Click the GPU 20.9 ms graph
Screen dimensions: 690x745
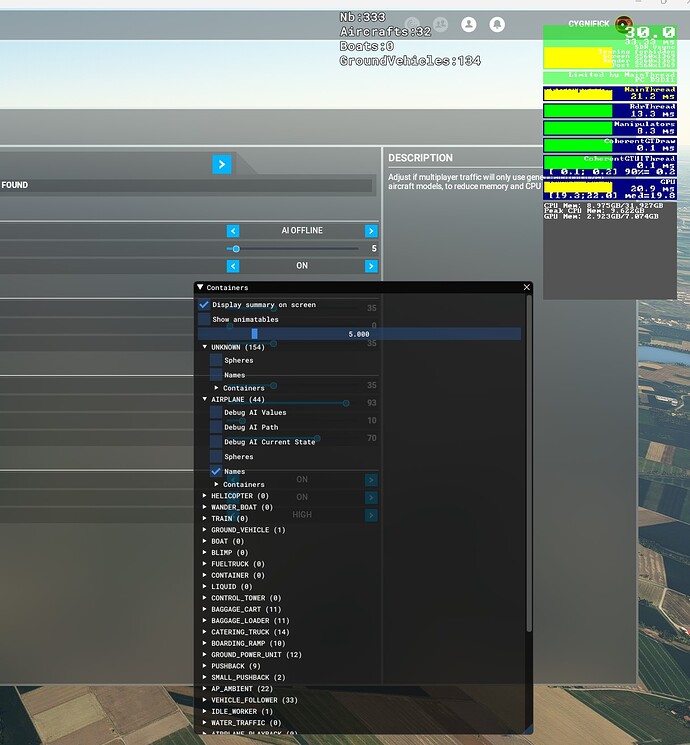coord(610,189)
